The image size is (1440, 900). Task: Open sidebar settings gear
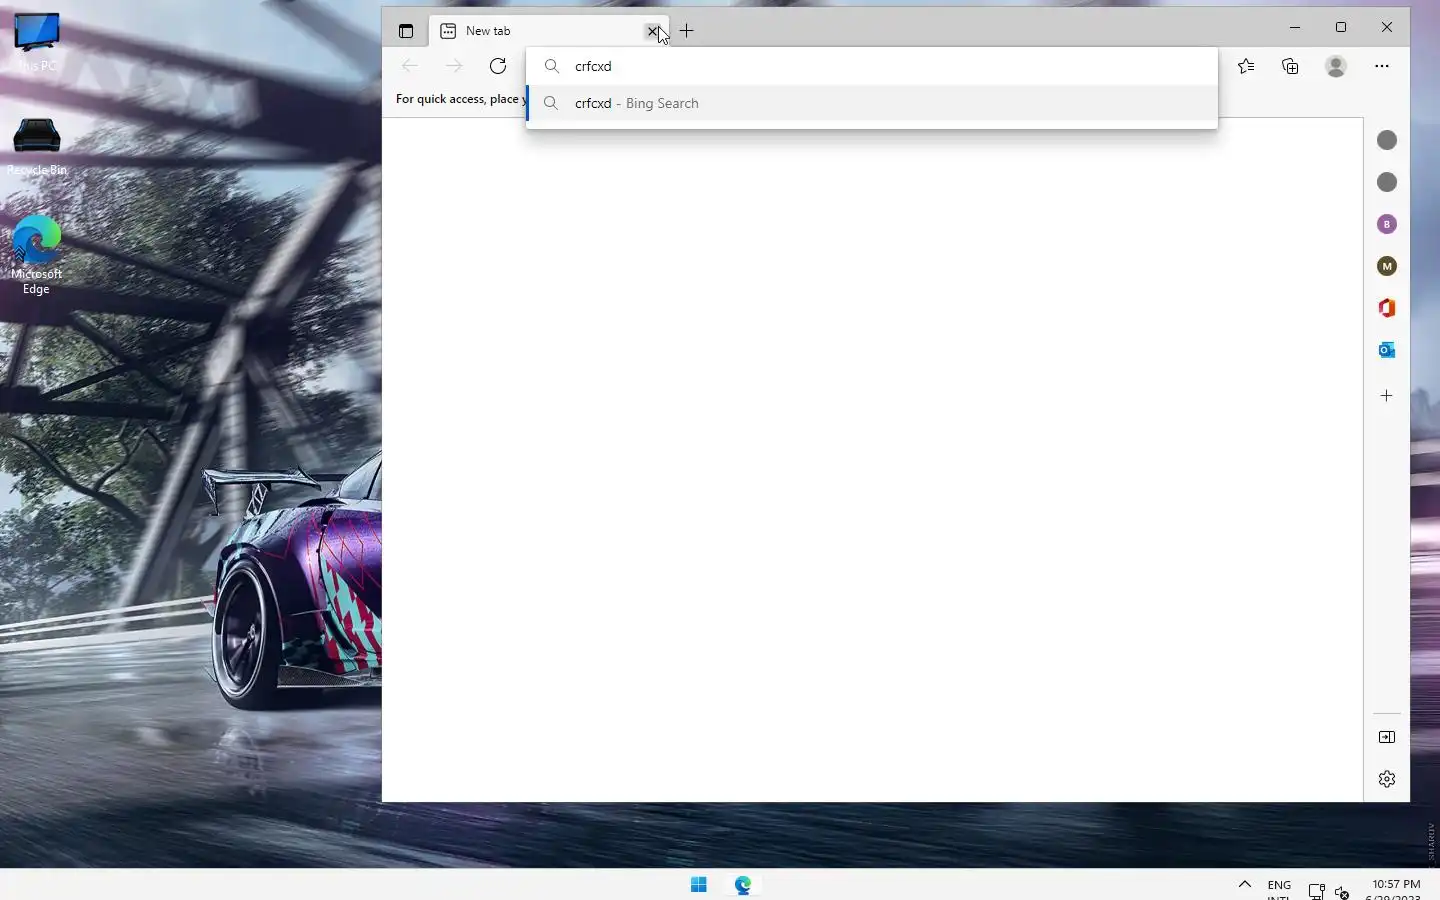point(1387,779)
